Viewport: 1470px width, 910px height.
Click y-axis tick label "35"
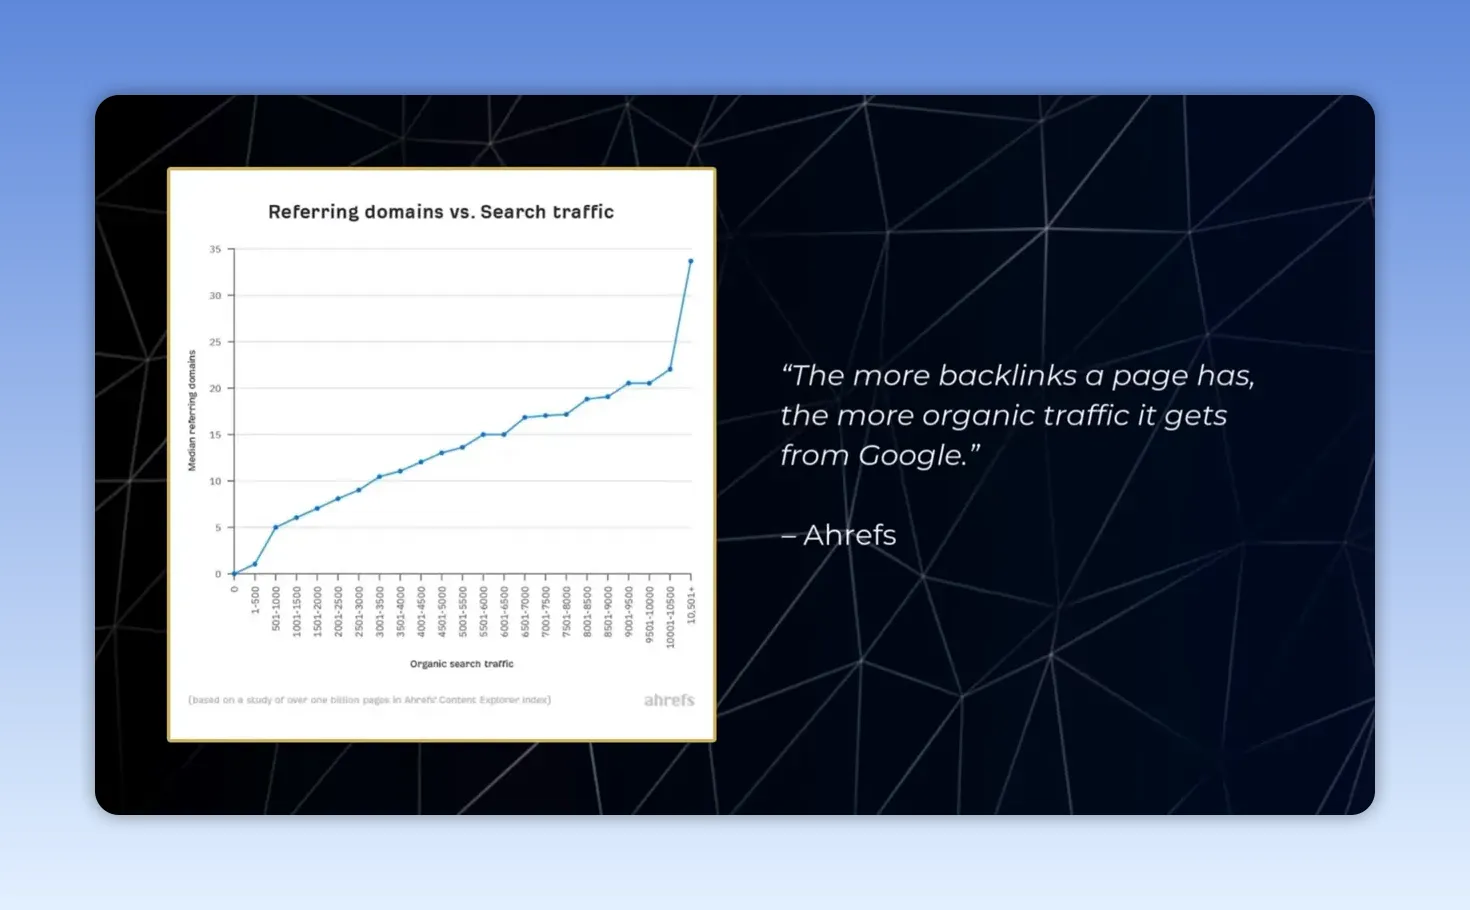tap(215, 249)
